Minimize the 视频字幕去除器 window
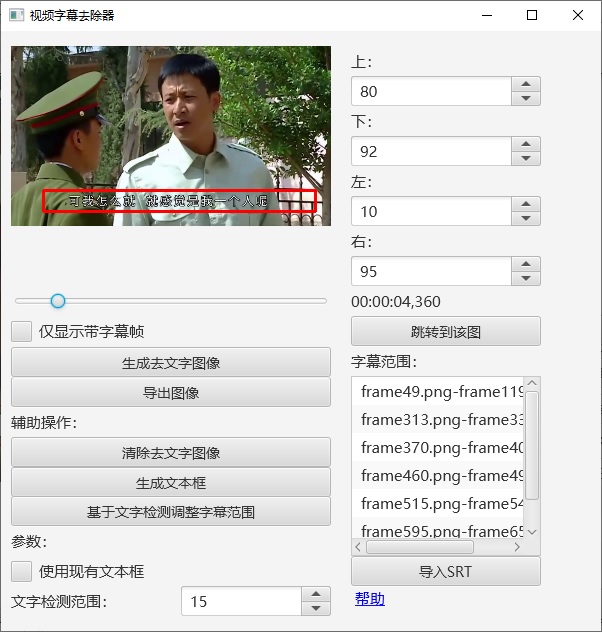 (x=487, y=15)
